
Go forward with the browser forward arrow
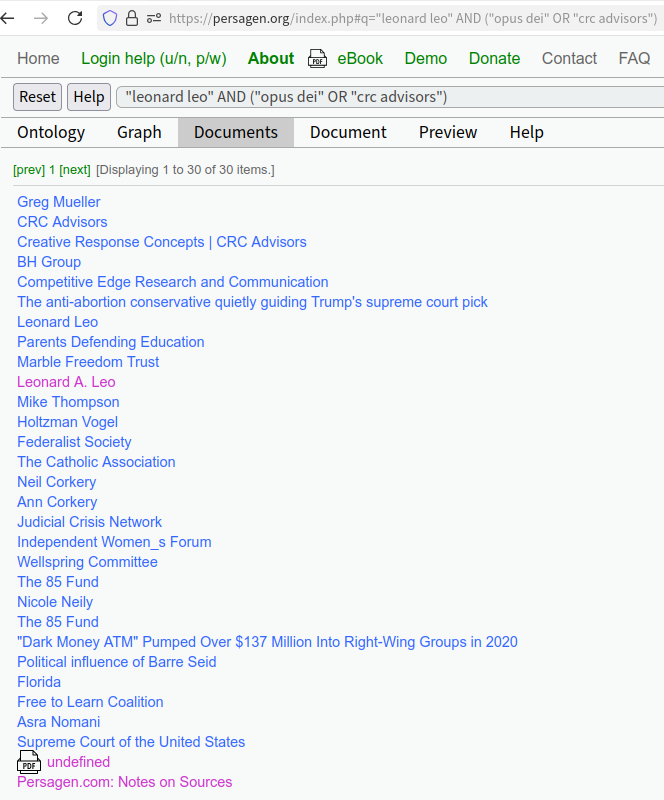pyautogui.click(x=41, y=18)
